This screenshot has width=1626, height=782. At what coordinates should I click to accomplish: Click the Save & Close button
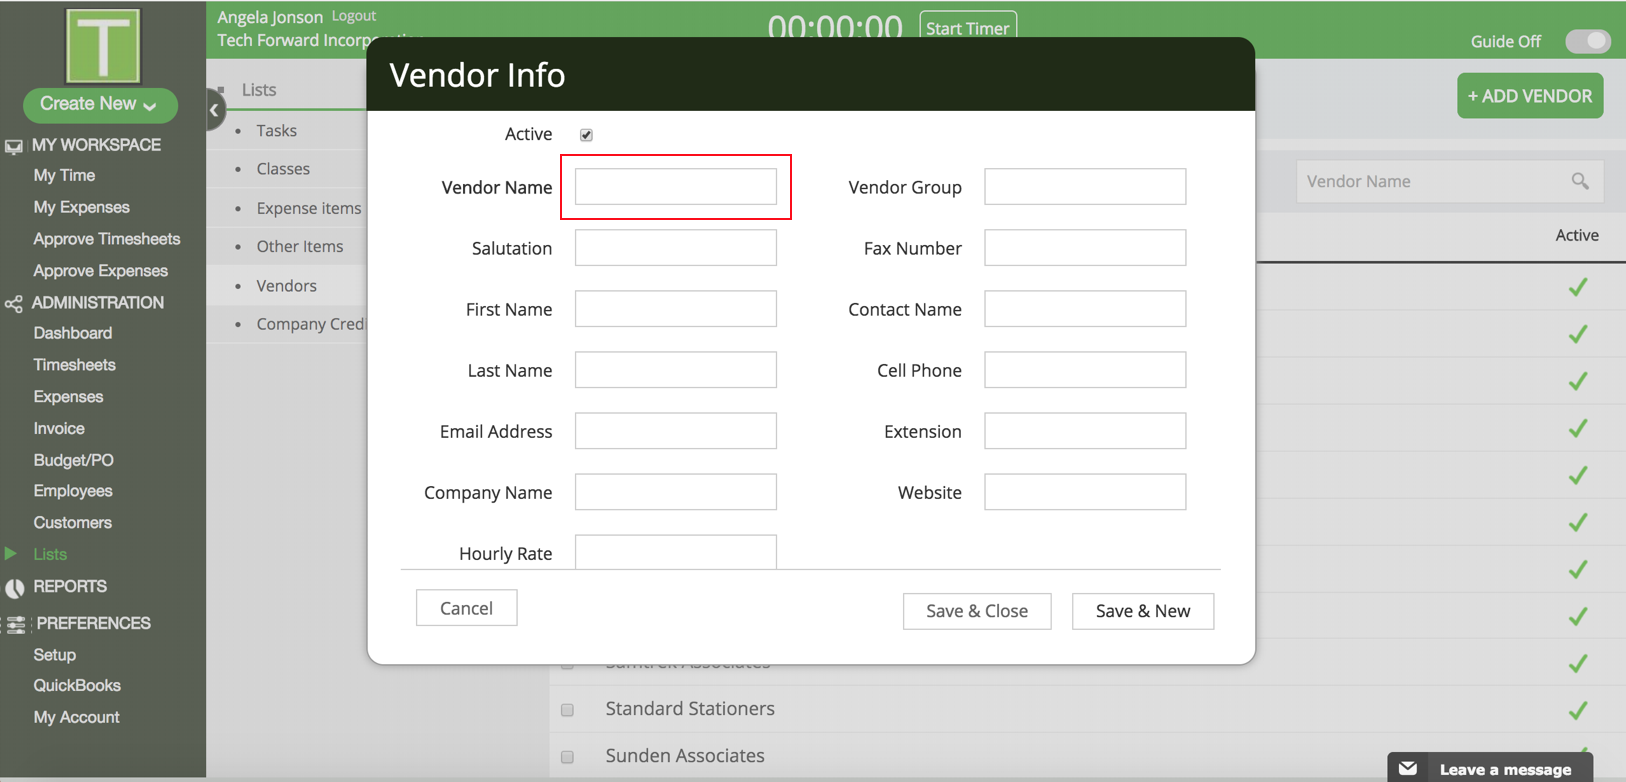pyautogui.click(x=977, y=611)
